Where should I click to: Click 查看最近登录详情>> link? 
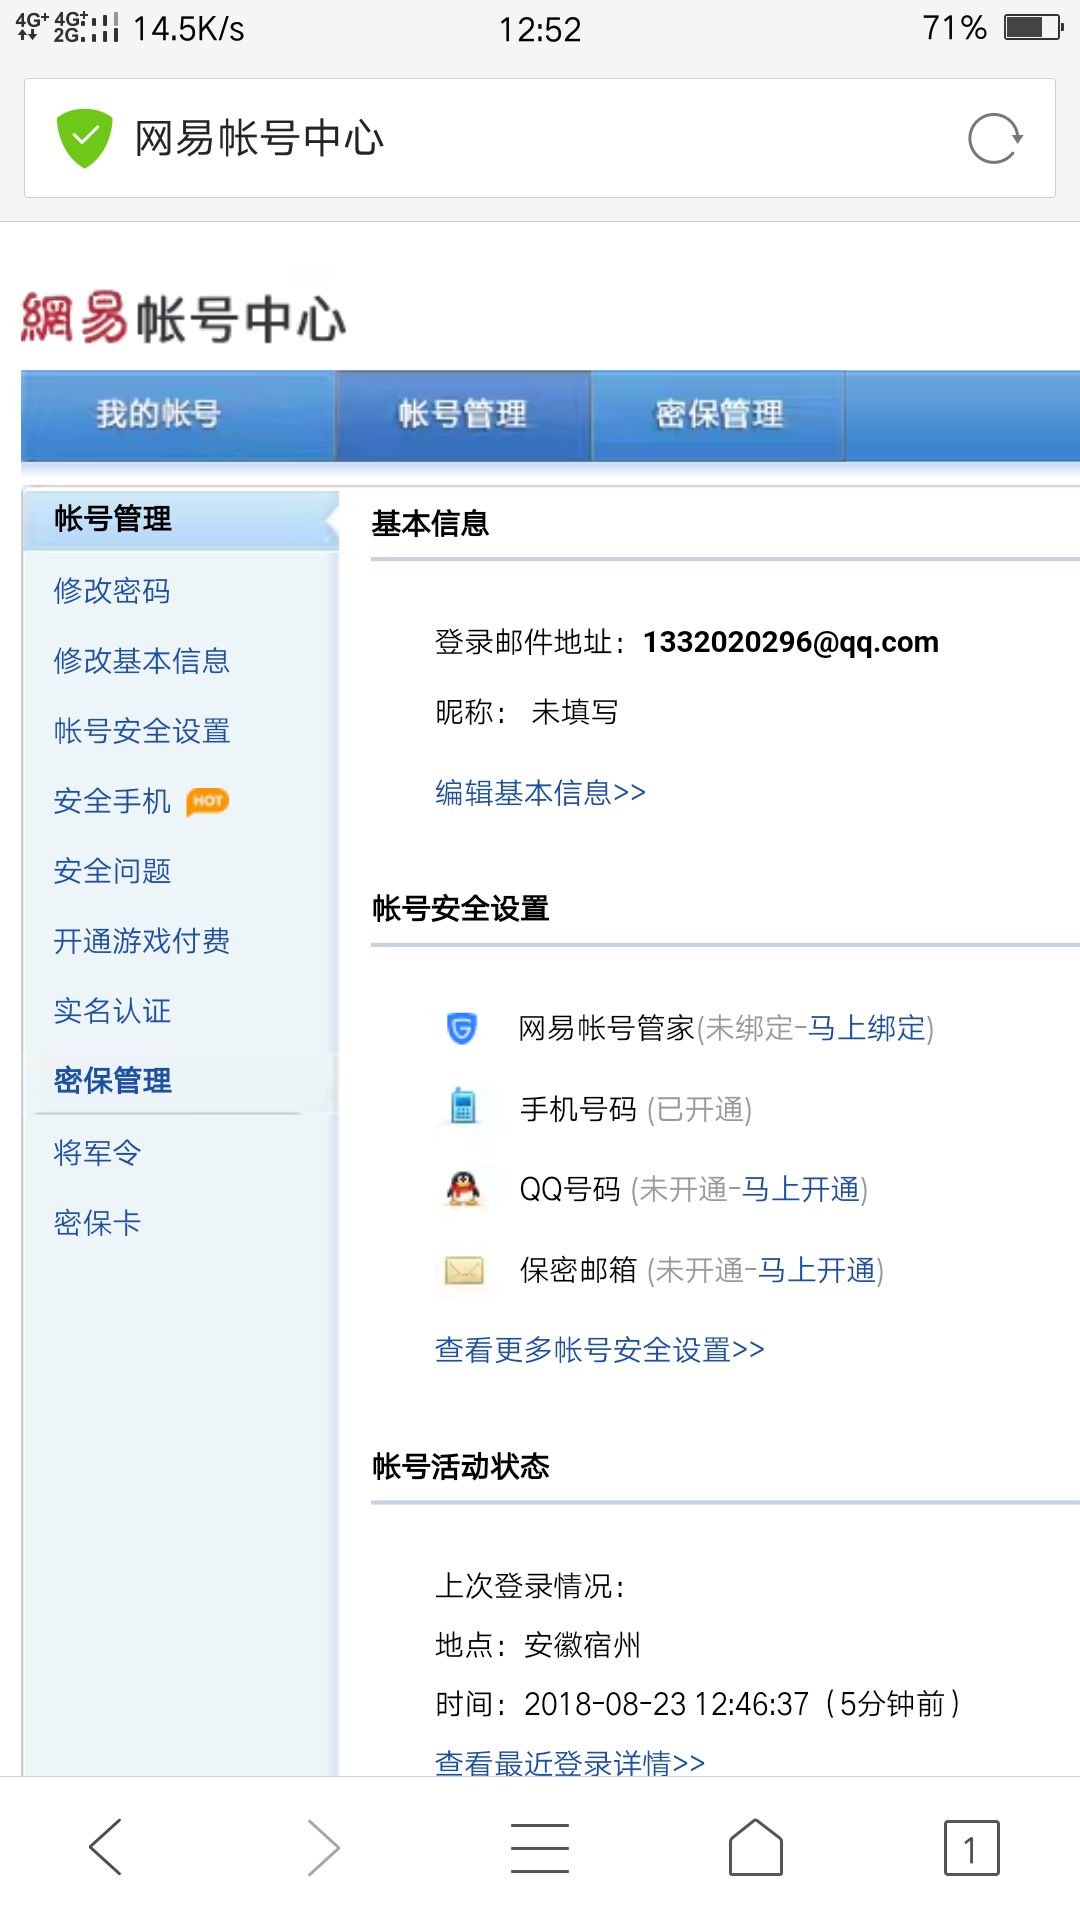570,1763
